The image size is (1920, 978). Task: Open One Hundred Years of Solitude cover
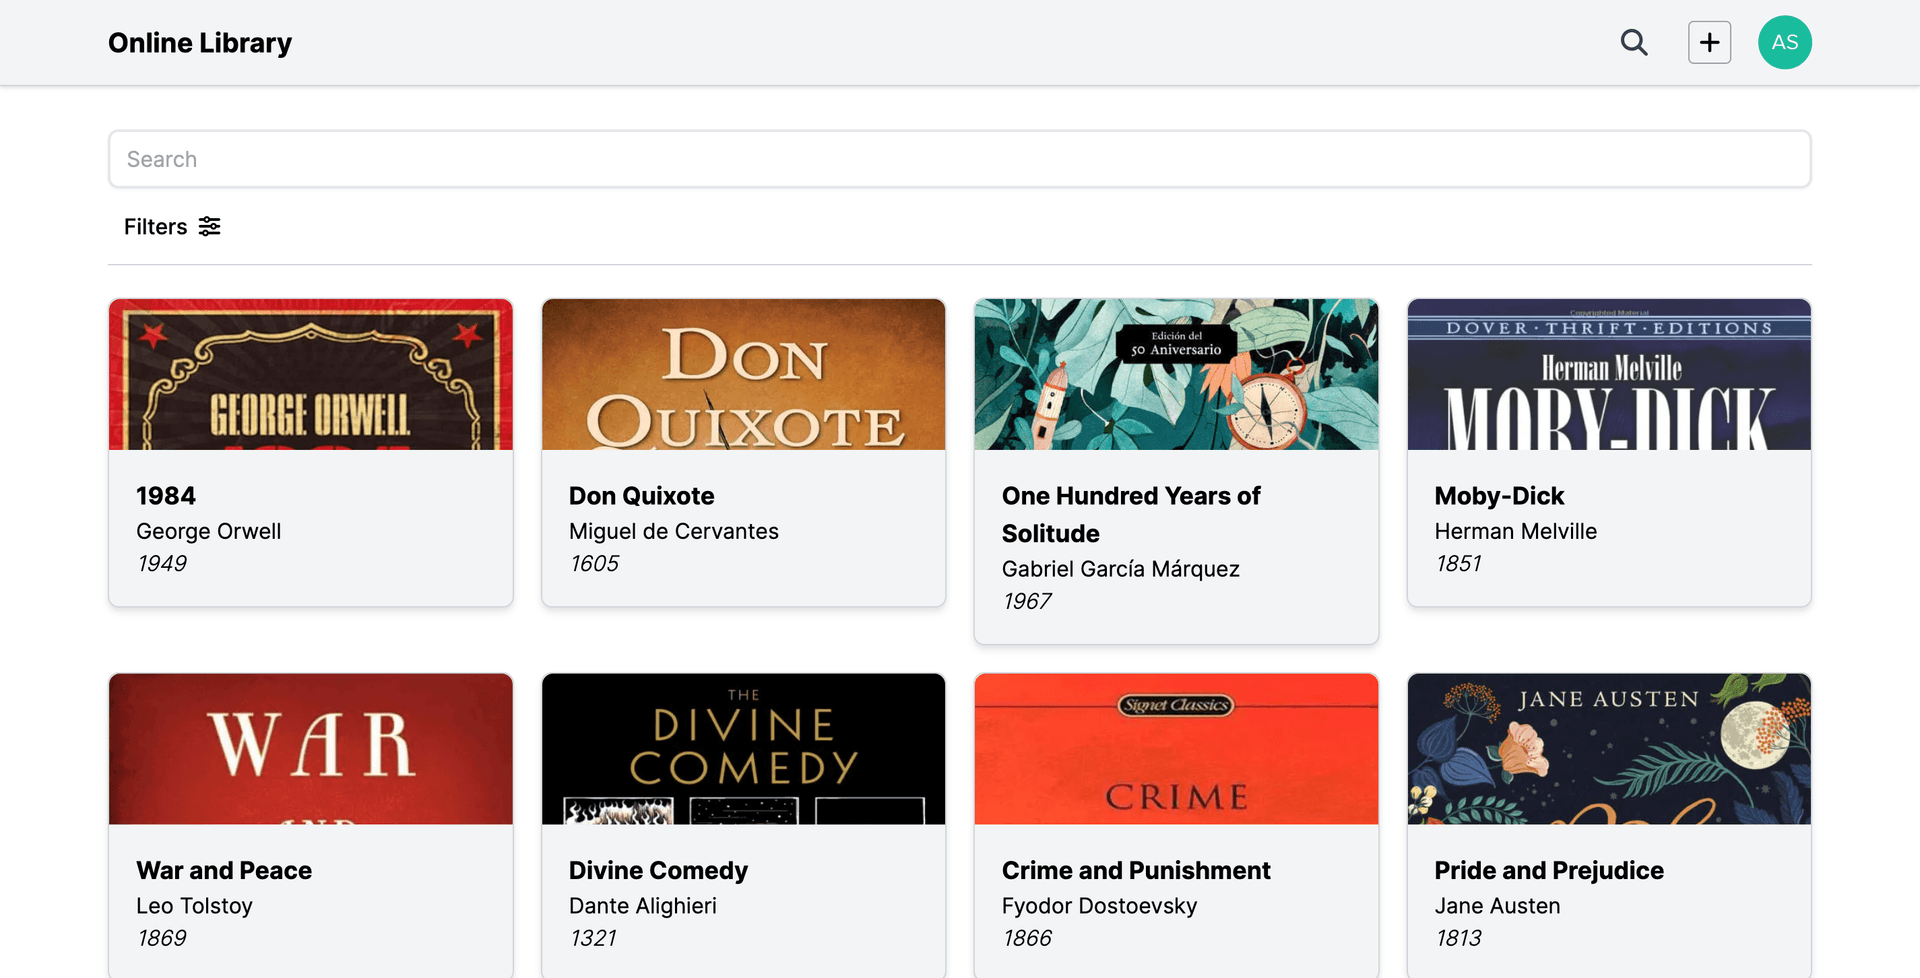1177,374
